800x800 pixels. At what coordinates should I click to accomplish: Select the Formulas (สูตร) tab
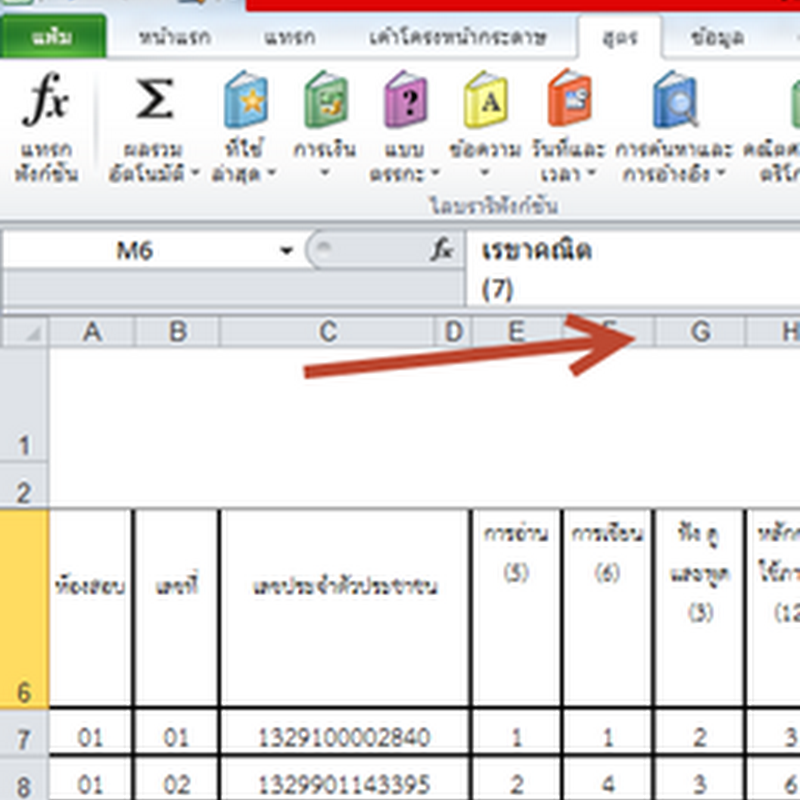(619, 37)
